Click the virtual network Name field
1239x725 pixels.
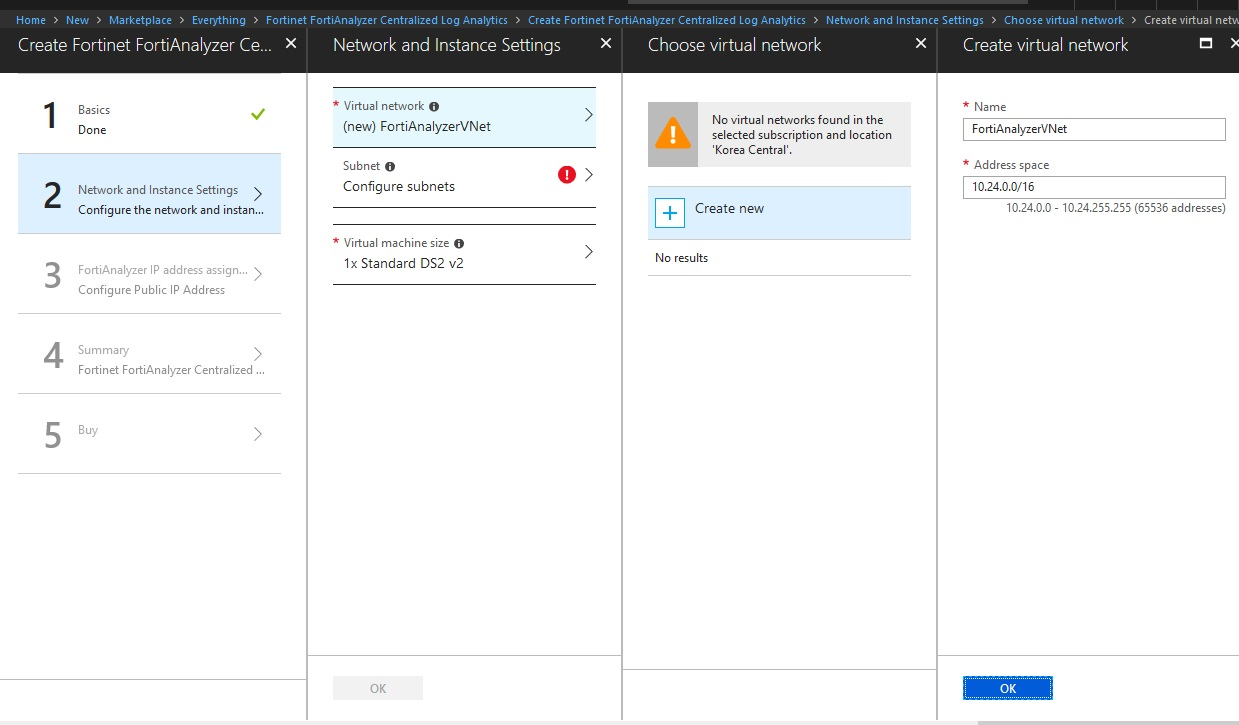tap(1093, 129)
